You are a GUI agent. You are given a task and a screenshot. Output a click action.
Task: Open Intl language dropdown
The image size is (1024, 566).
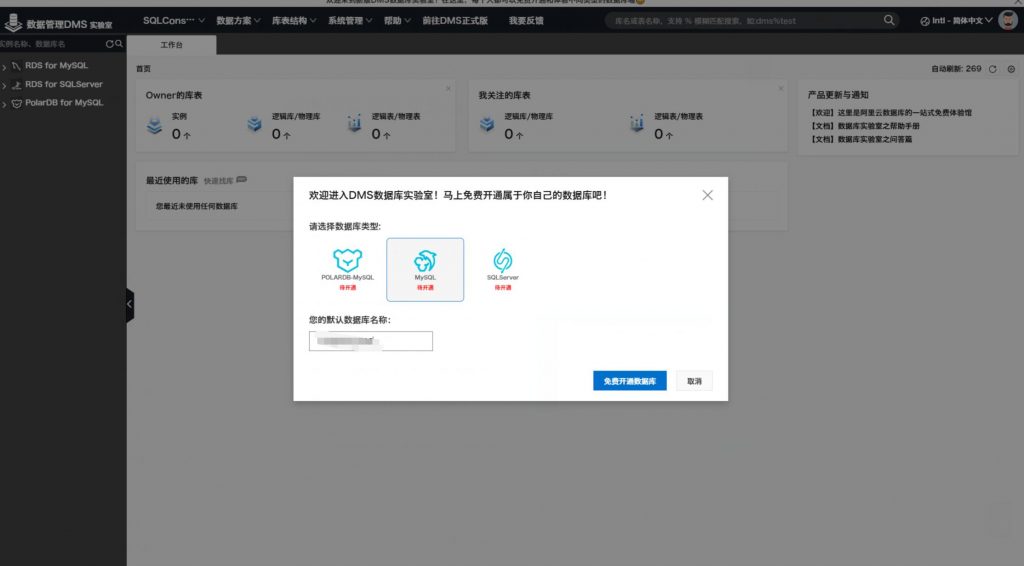coord(956,21)
